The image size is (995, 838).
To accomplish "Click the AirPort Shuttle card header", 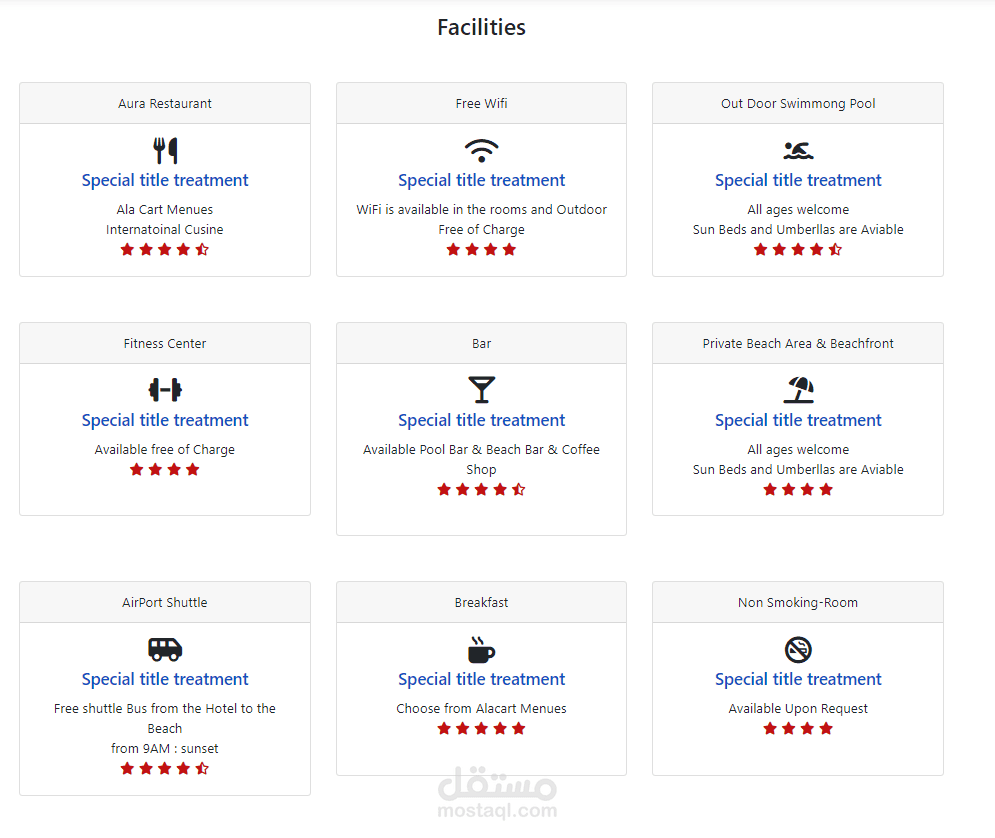I will tap(165, 603).
